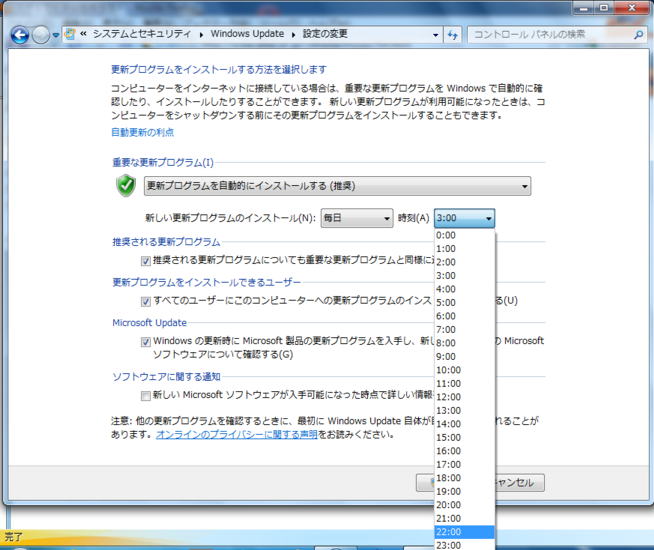Select 21:00 in the time list
Screen dimensions: 654x550
point(464,518)
